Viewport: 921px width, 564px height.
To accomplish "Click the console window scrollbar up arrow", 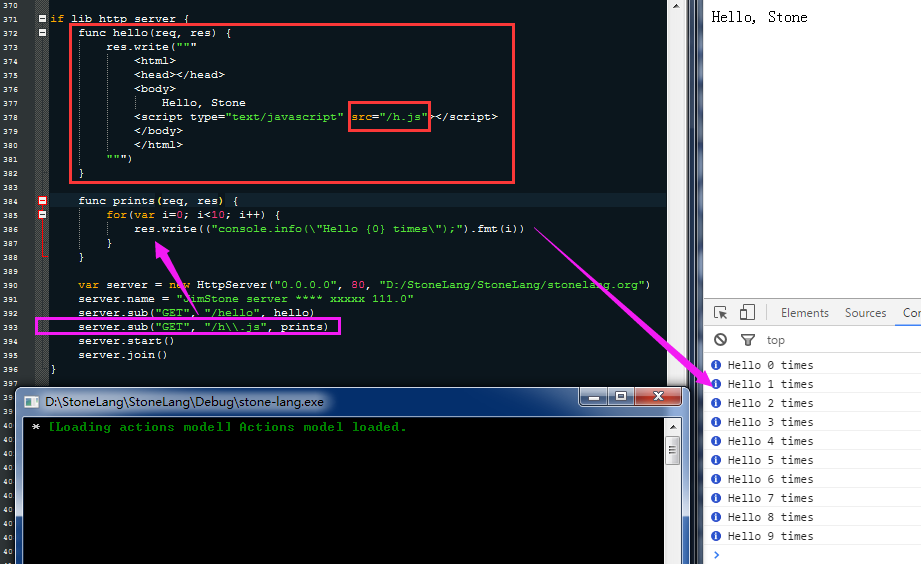I will 673,427.
